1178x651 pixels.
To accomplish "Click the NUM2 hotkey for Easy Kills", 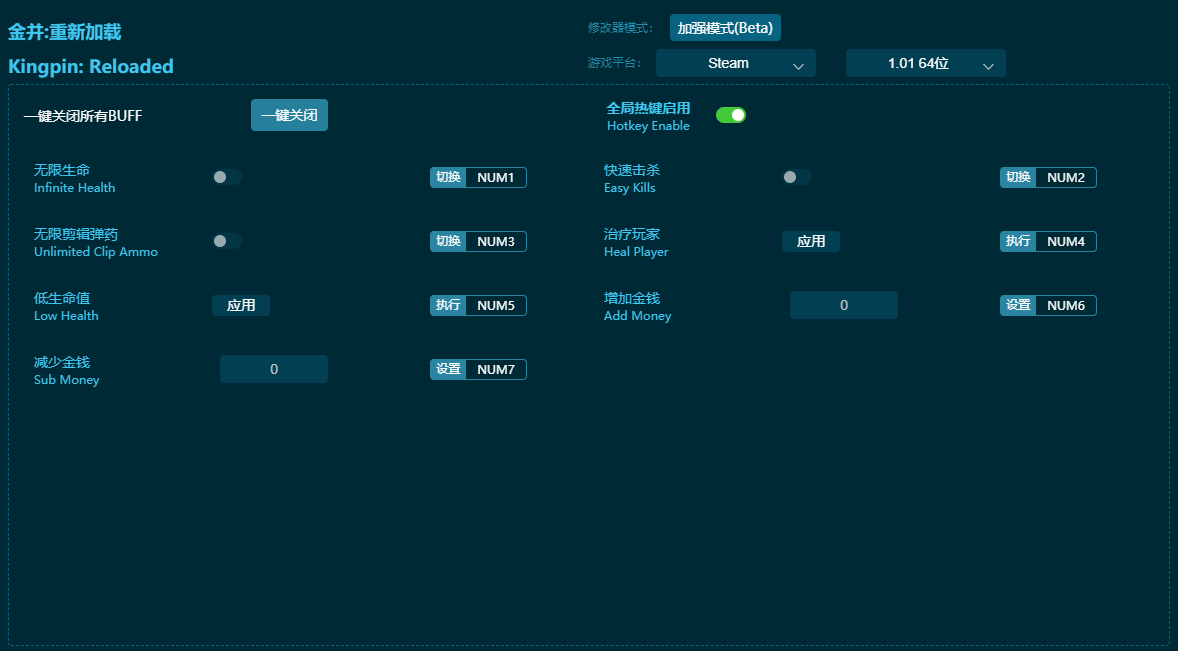I will [x=1066, y=177].
